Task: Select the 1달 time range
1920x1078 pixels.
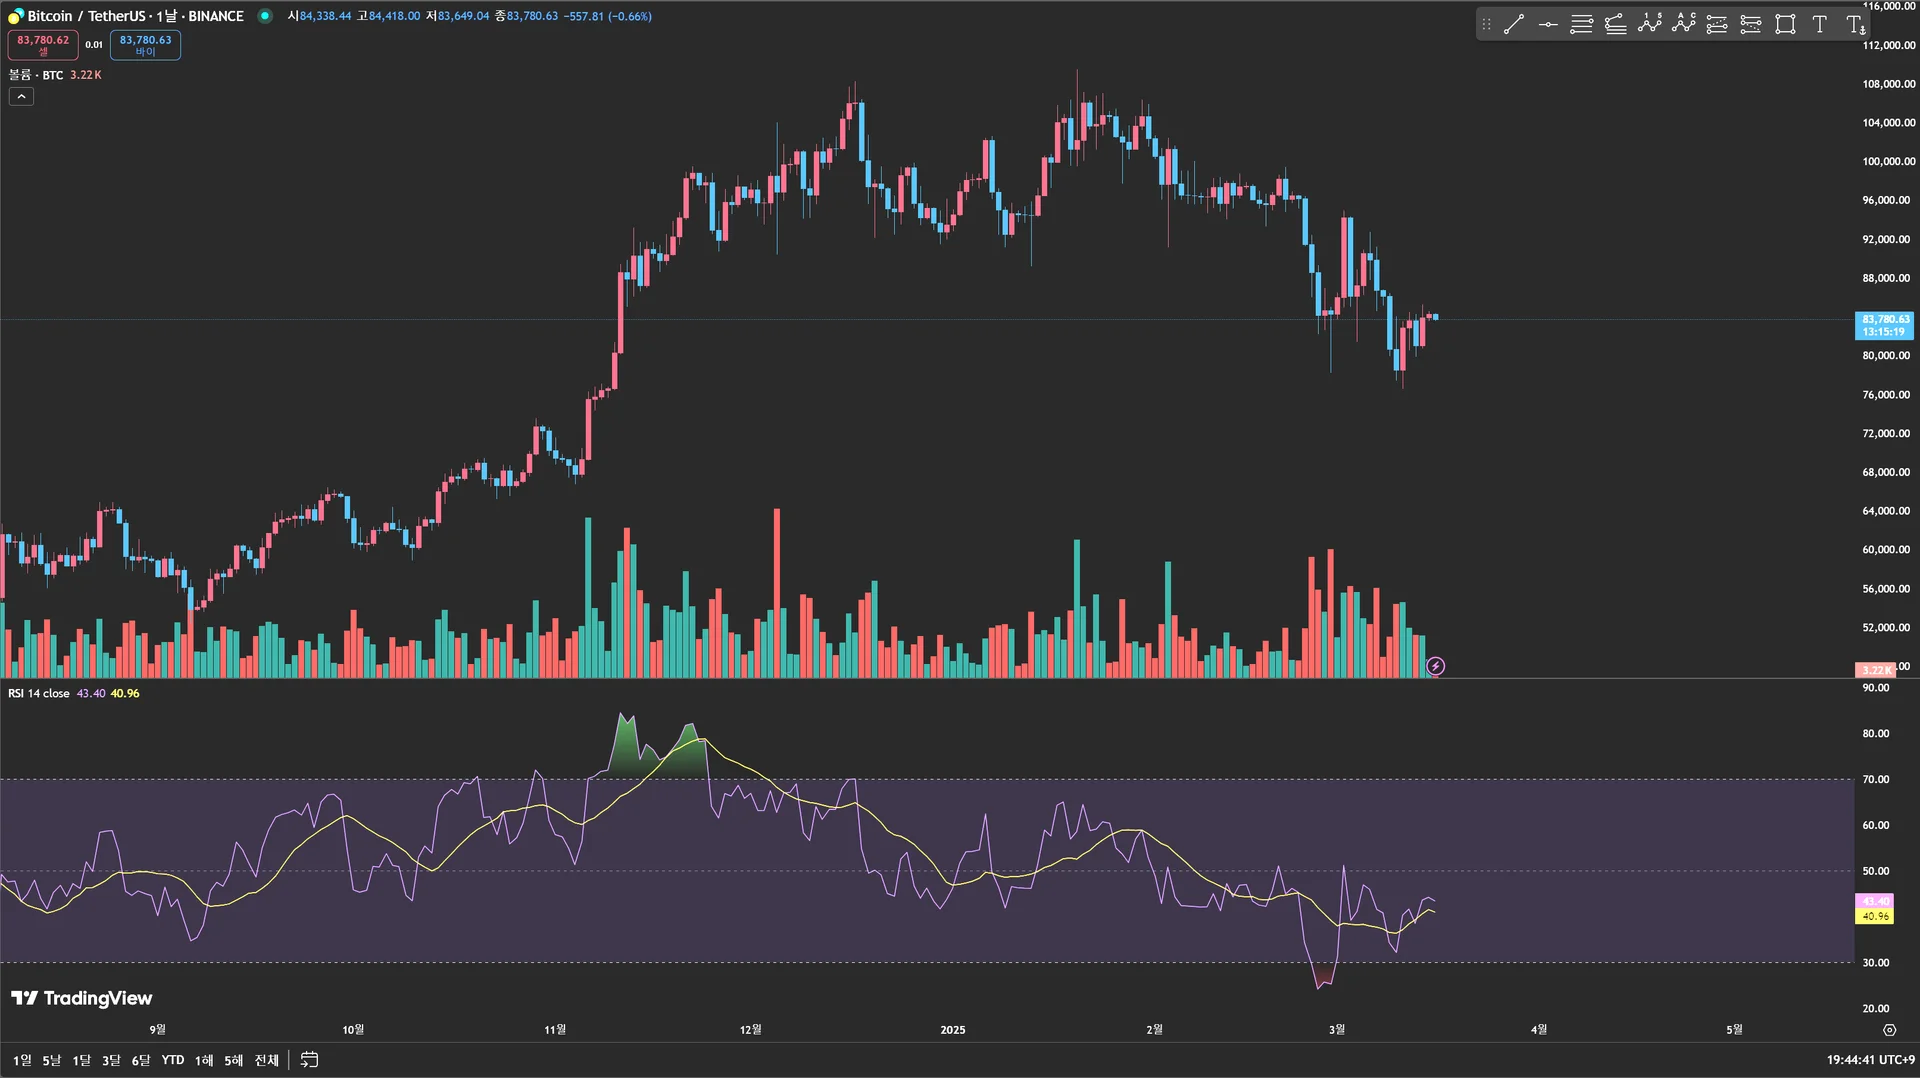Action: [81, 1060]
